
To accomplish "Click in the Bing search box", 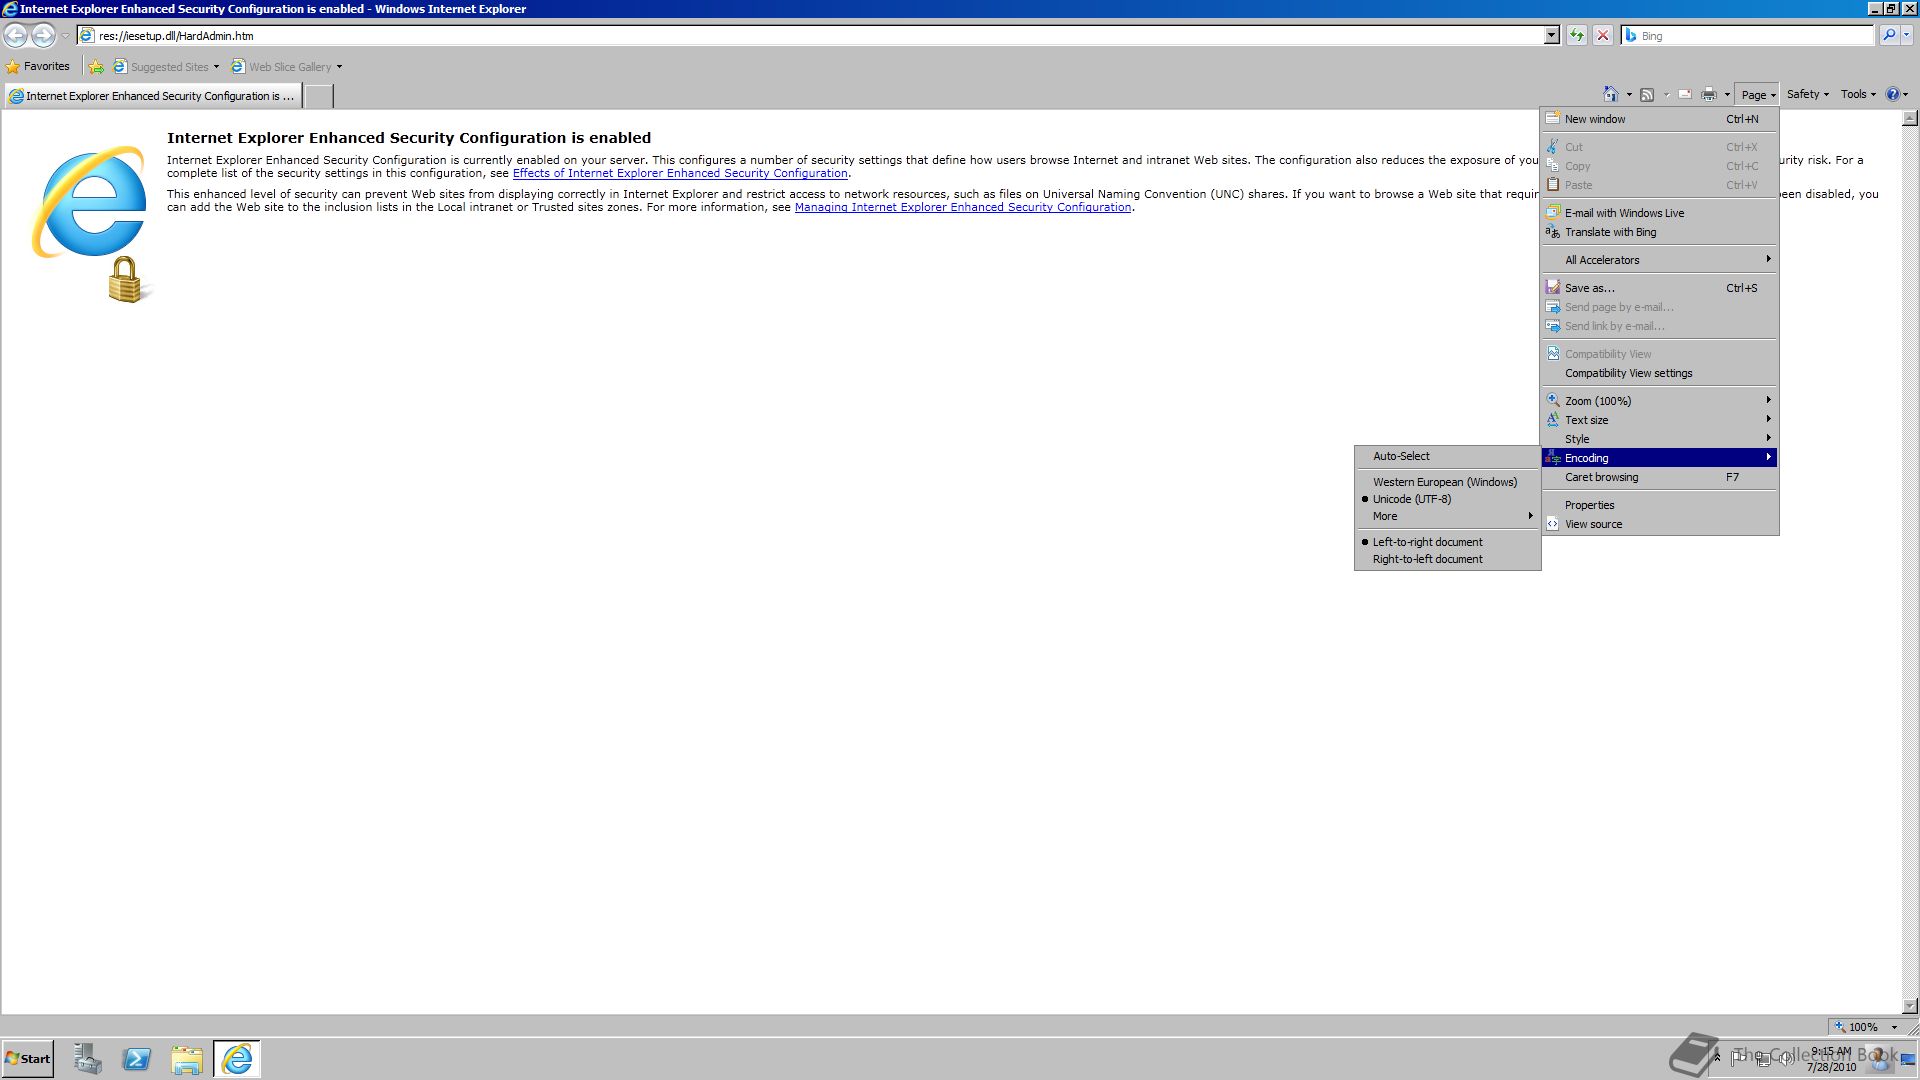I will (x=1747, y=36).
